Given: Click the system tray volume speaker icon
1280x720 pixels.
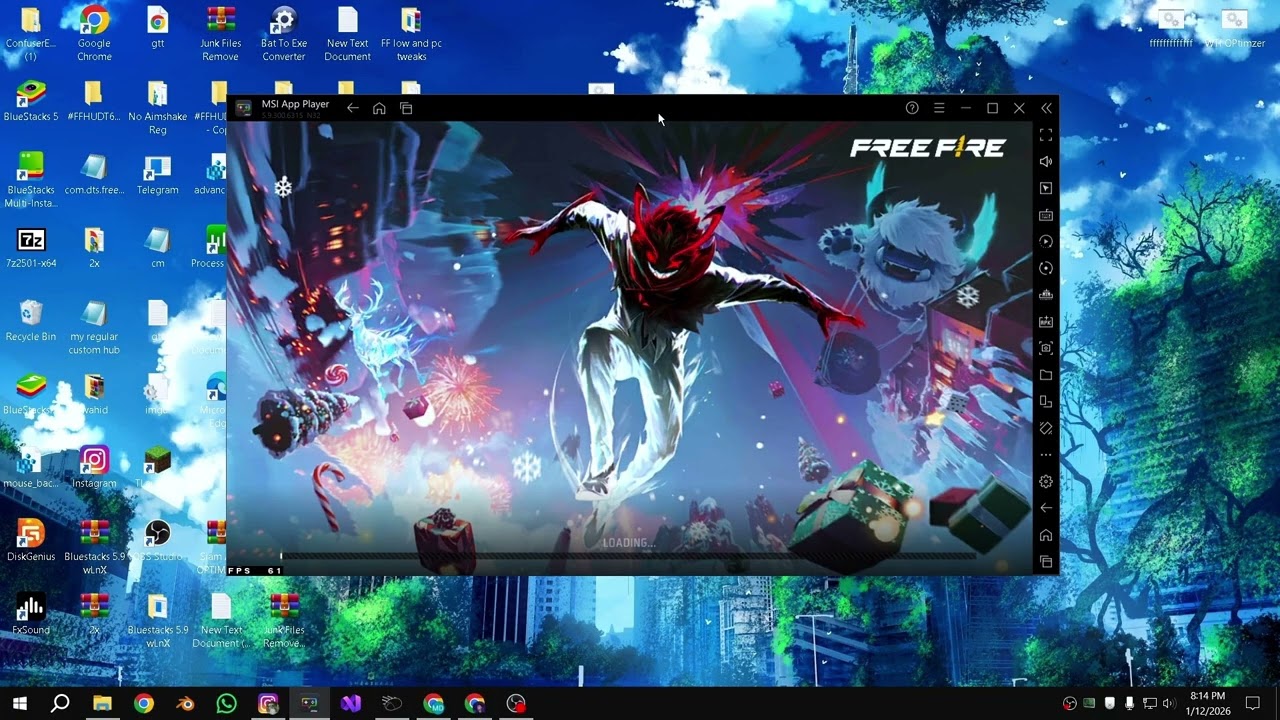Looking at the screenshot, I should [1168, 703].
